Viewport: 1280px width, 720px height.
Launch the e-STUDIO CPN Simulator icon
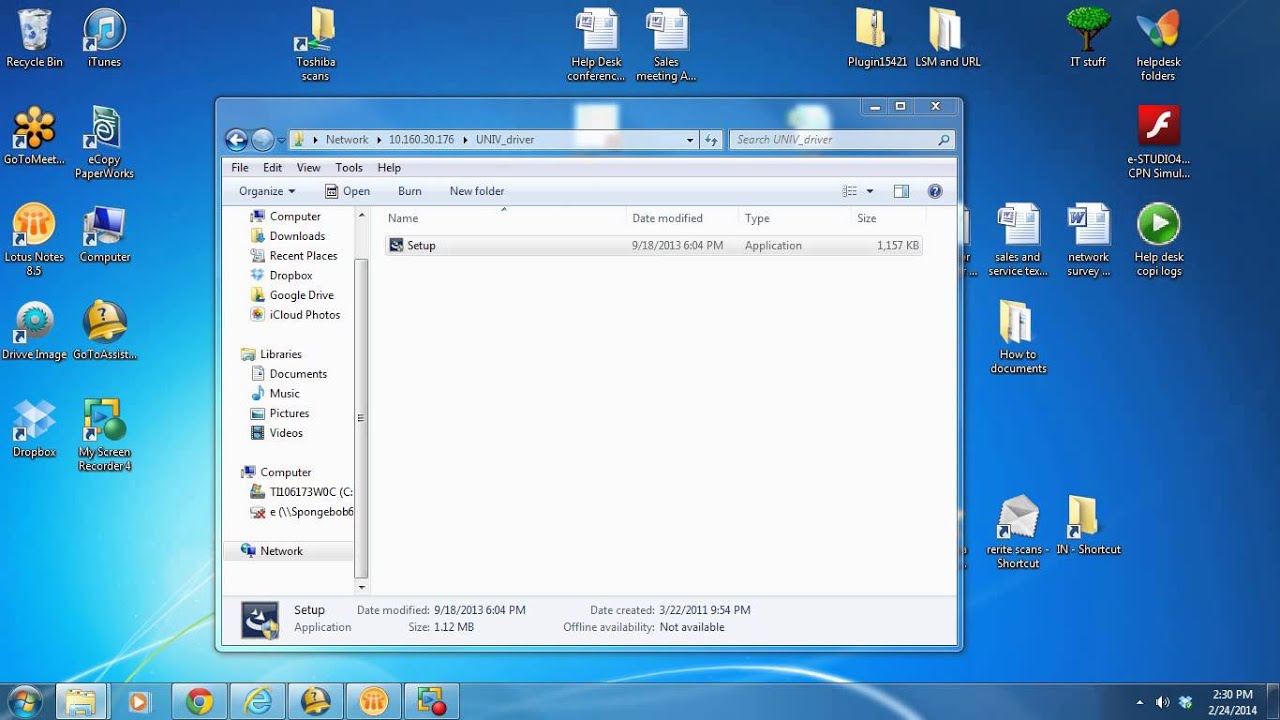[1158, 142]
